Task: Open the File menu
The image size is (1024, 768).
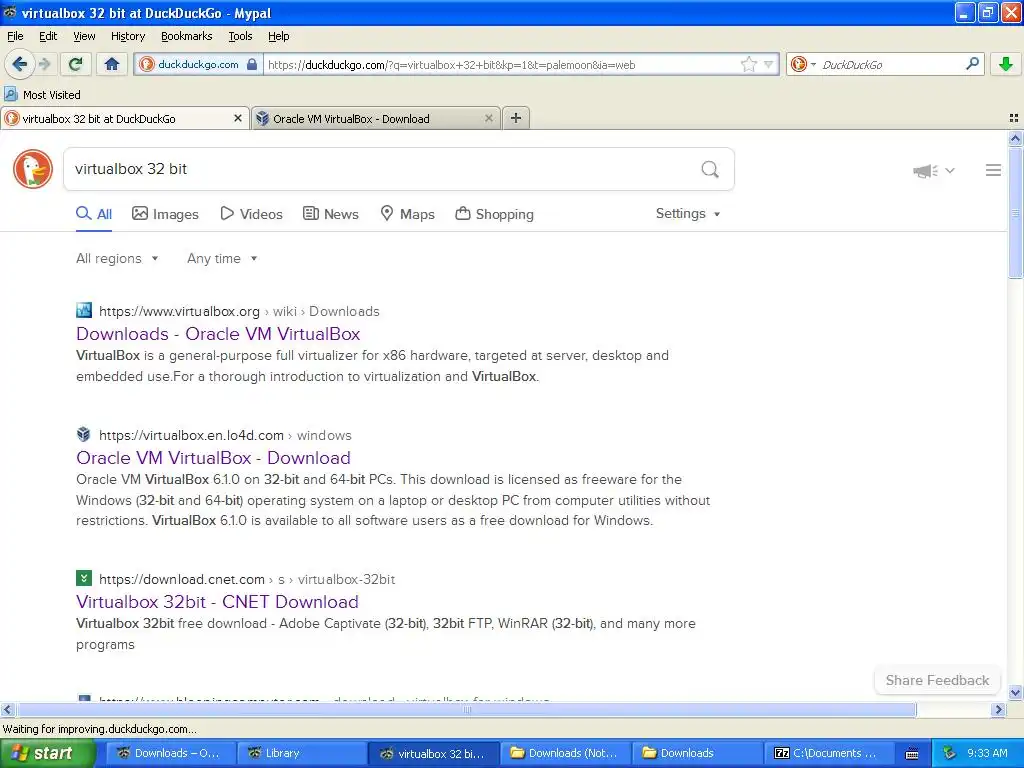Action: click(x=15, y=36)
